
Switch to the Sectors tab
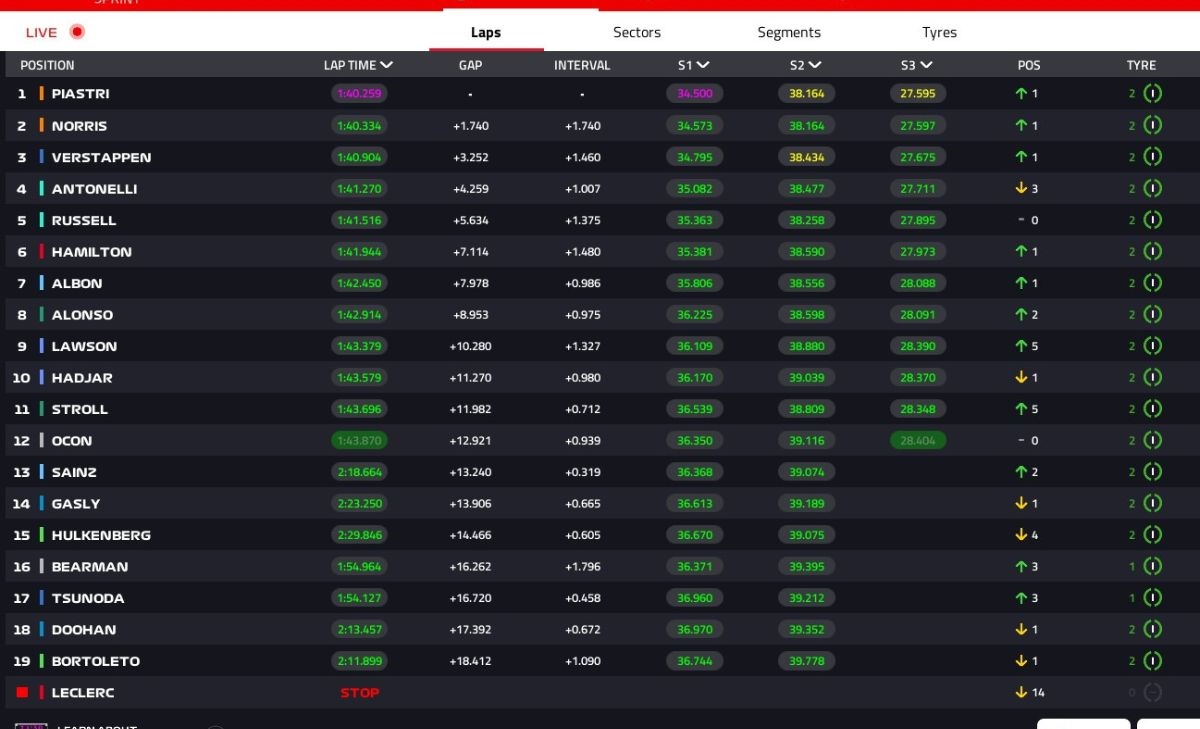[637, 32]
